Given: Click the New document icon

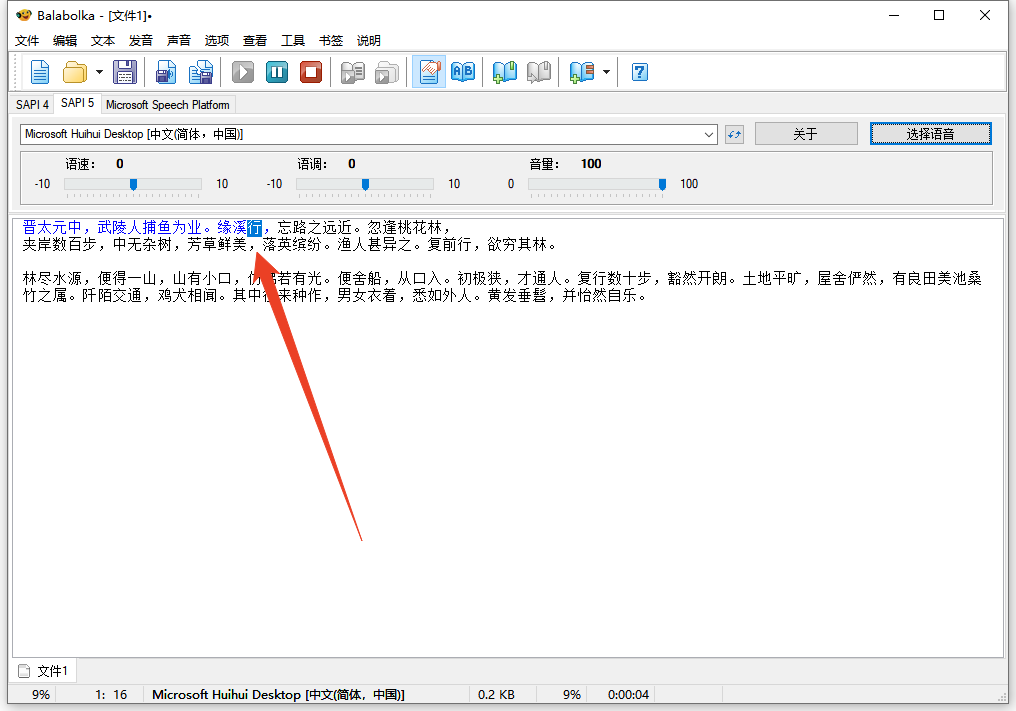Looking at the screenshot, I should click(x=40, y=72).
